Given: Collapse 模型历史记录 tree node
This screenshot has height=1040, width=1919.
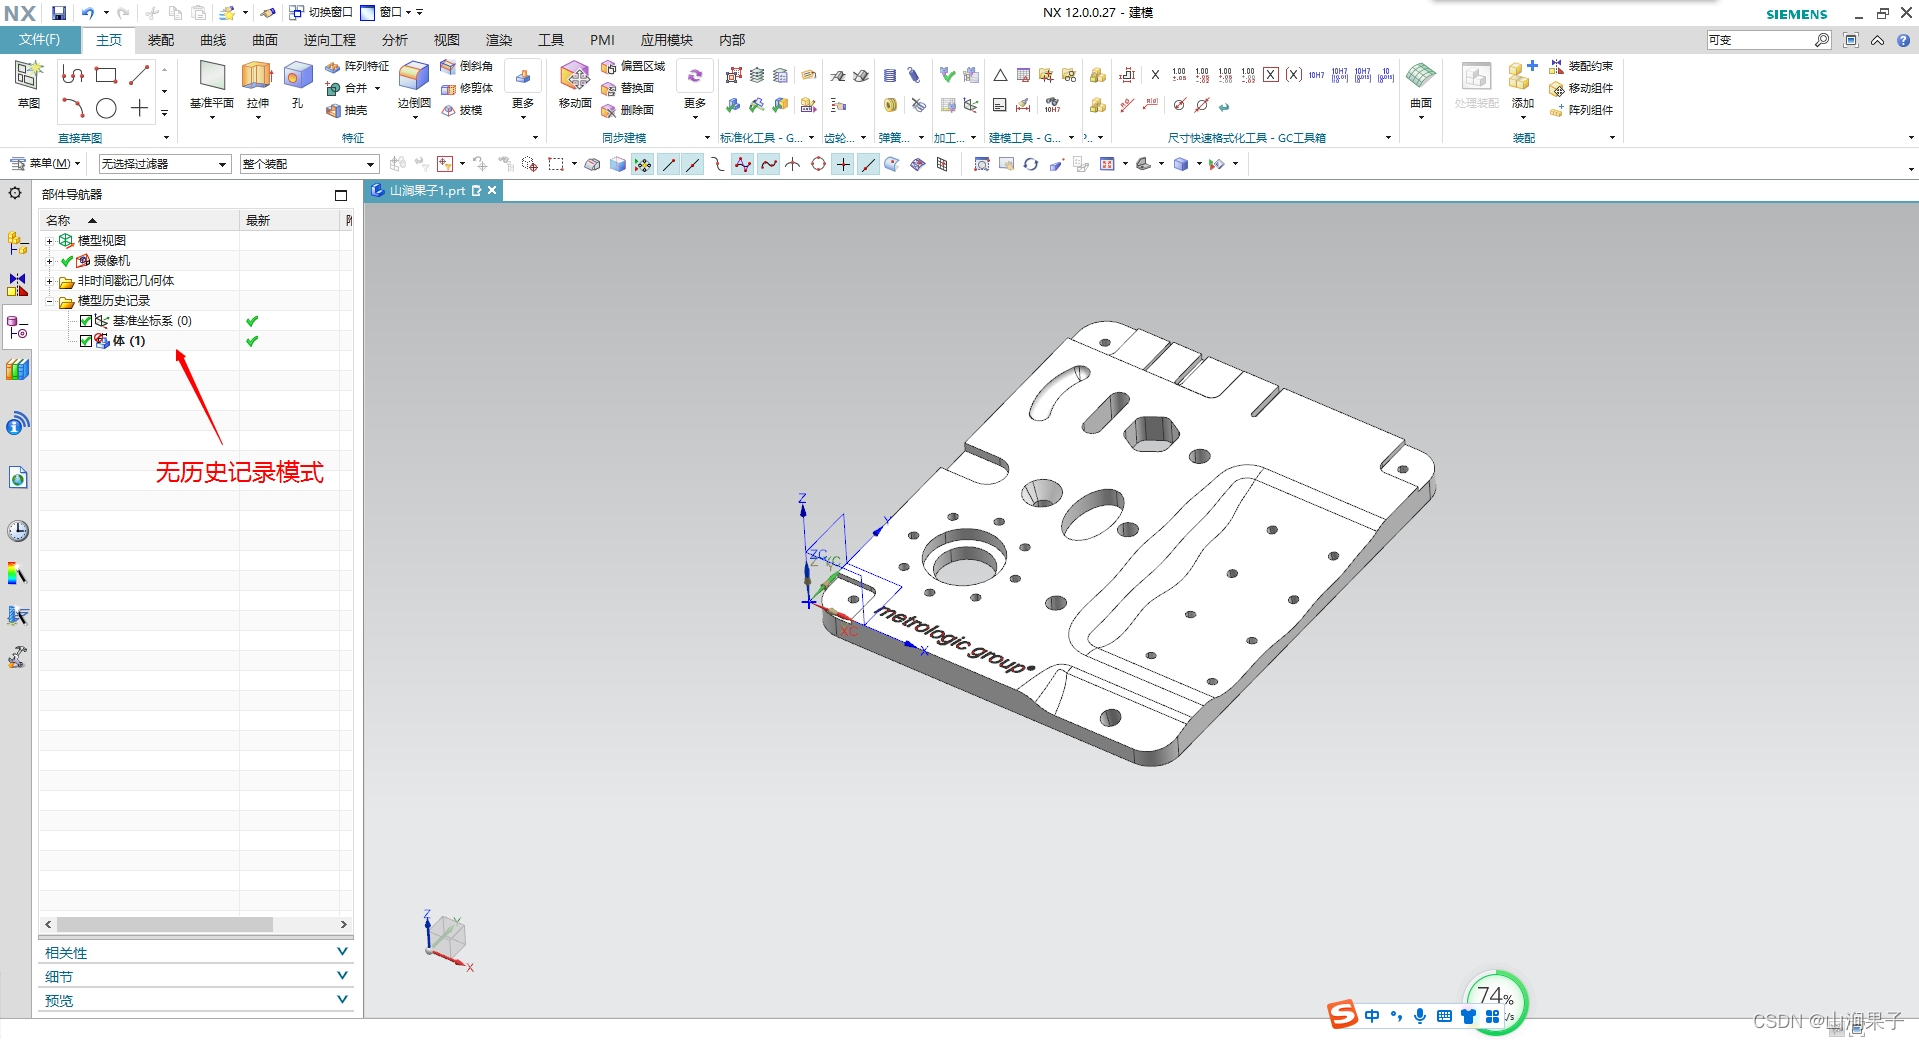Looking at the screenshot, I should coord(49,301).
